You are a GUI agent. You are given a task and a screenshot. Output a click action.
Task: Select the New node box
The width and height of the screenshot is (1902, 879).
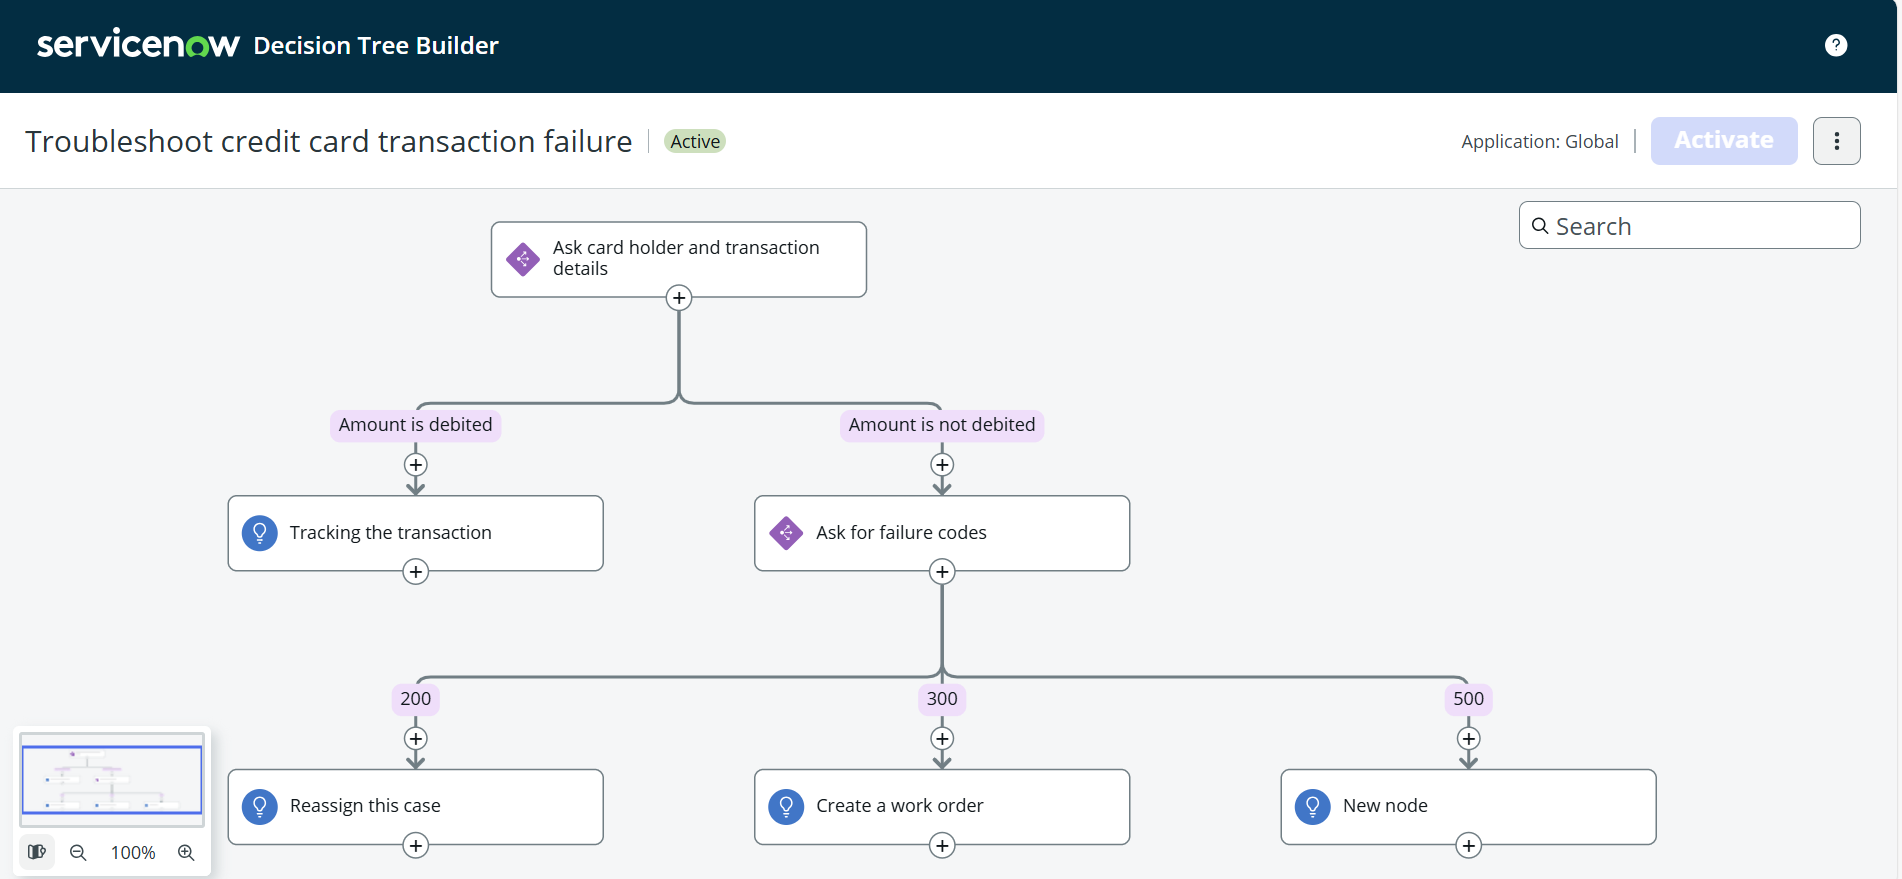1468,807
